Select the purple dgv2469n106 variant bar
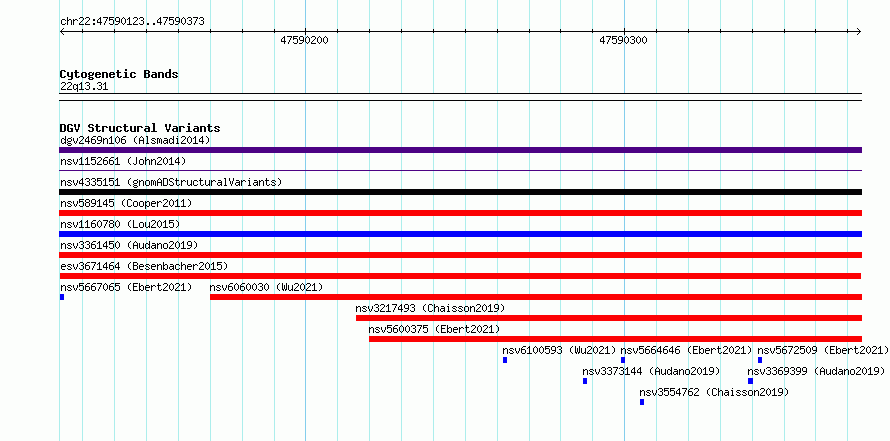 click(460, 150)
